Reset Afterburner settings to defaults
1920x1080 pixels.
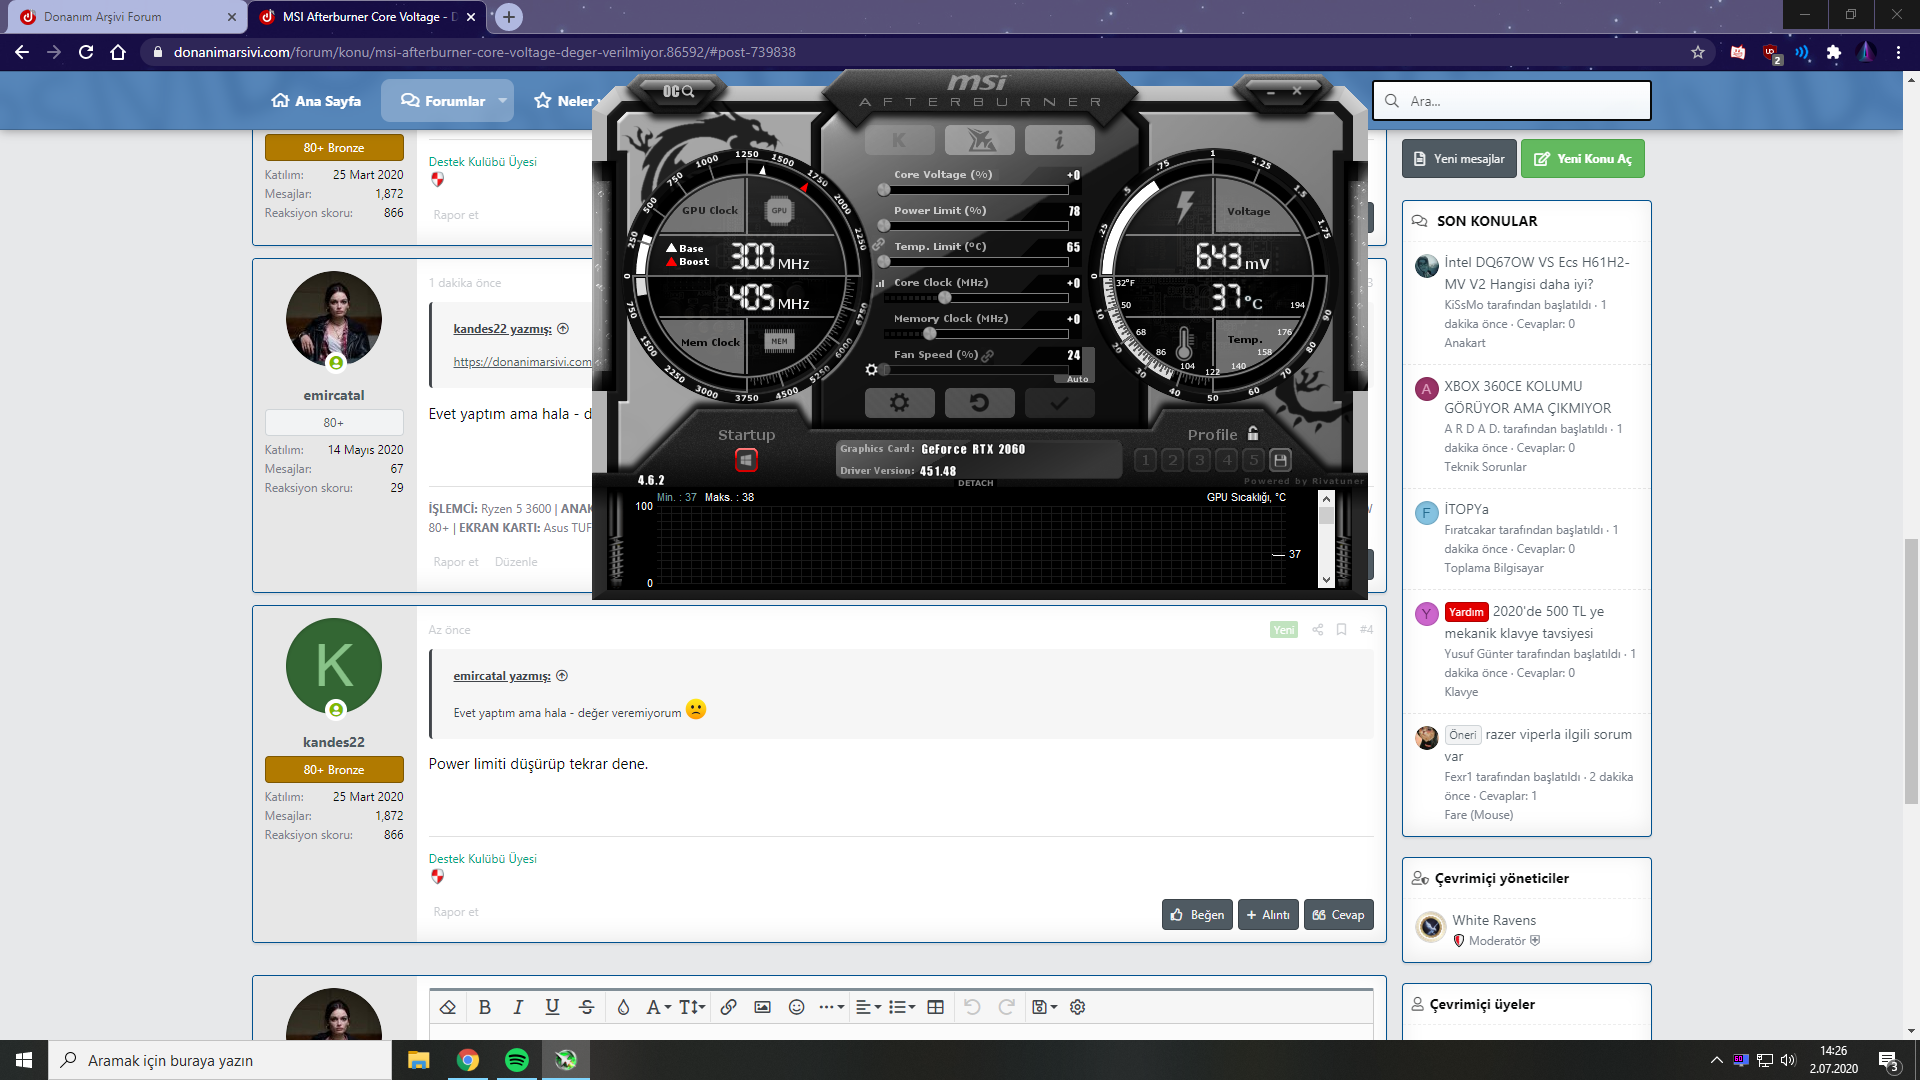(979, 403)
